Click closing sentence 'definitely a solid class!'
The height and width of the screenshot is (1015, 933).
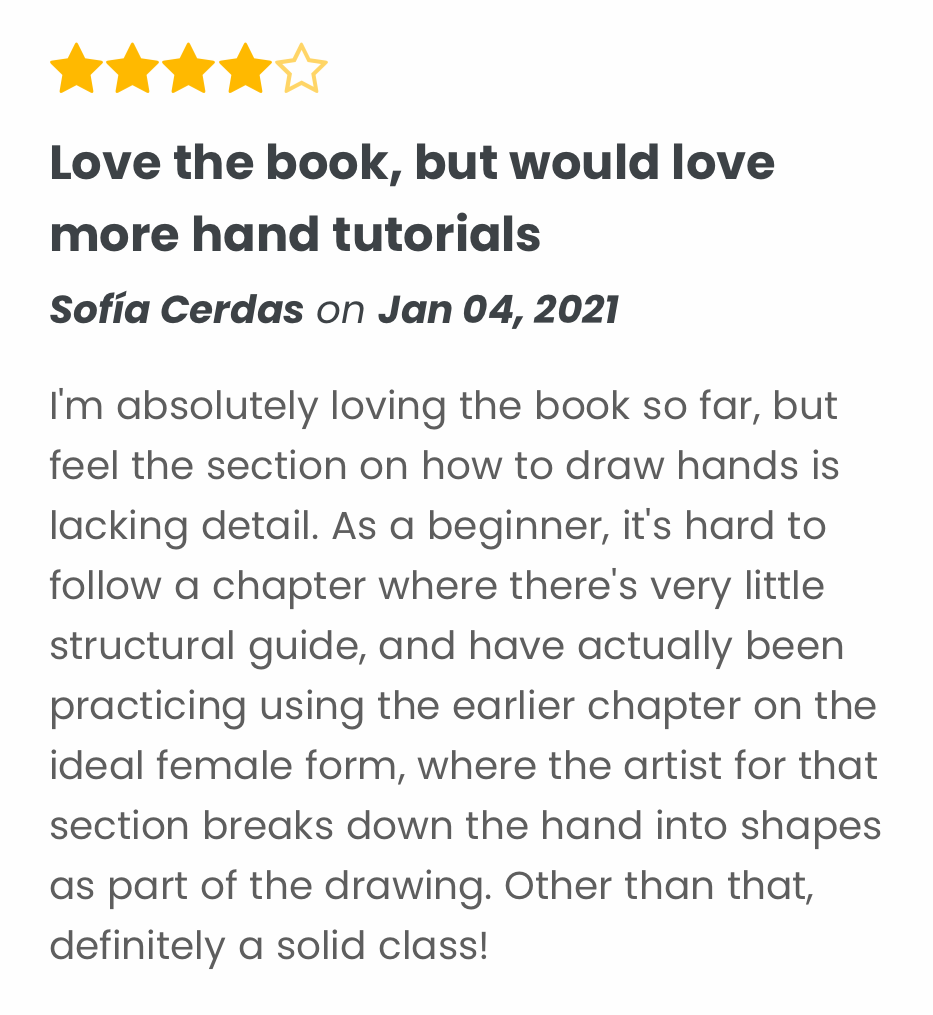(268, 946)
